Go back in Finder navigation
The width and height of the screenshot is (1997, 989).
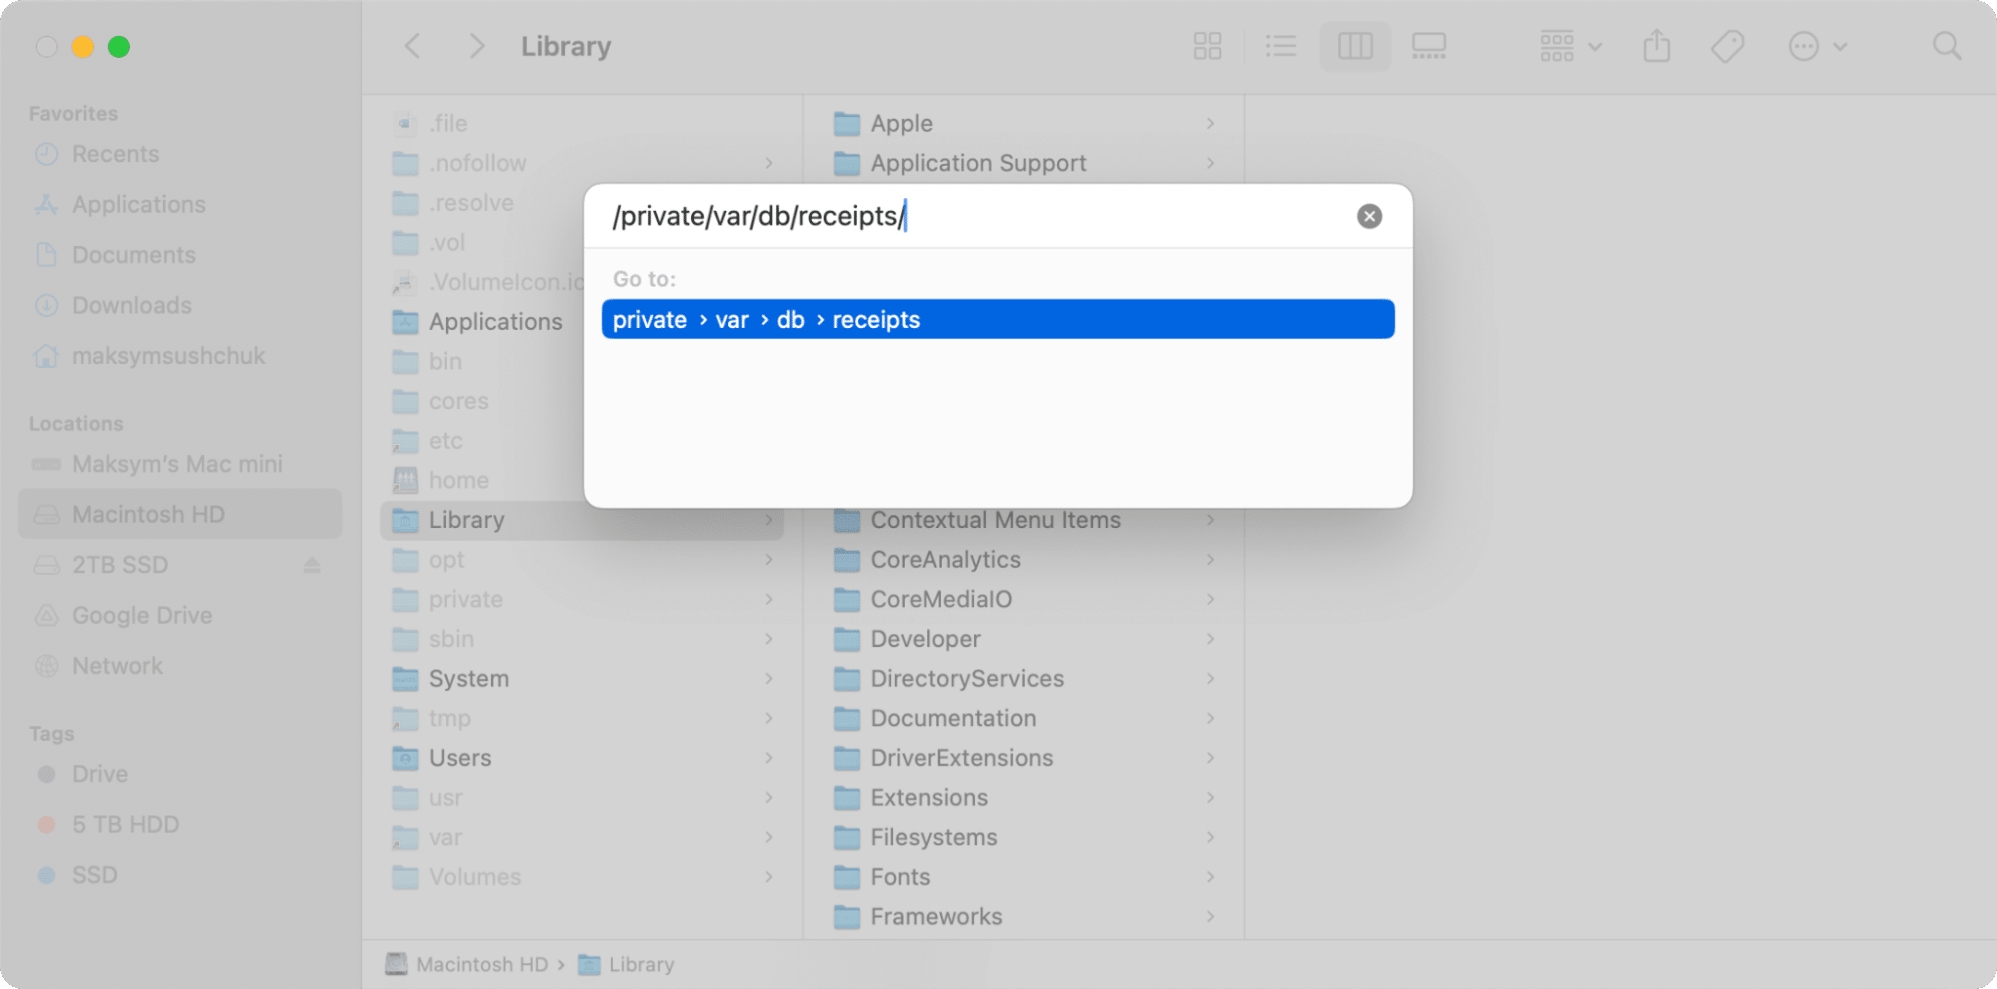[412, 46]
